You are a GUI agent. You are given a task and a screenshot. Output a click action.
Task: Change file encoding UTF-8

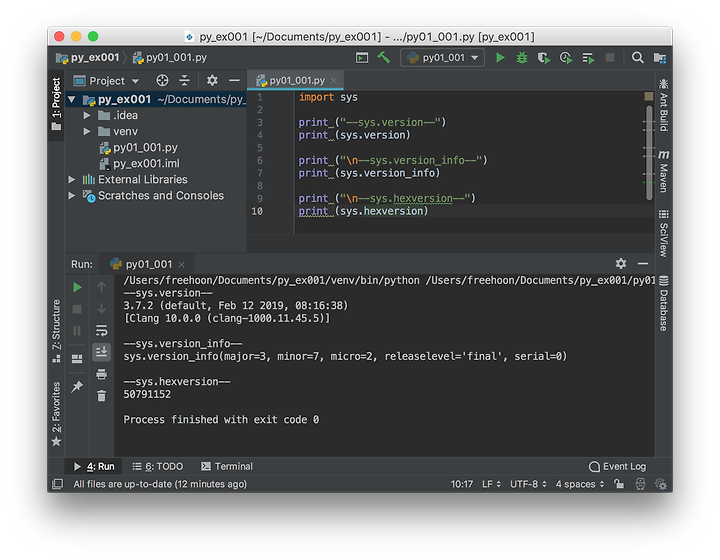tap(529, 484)
